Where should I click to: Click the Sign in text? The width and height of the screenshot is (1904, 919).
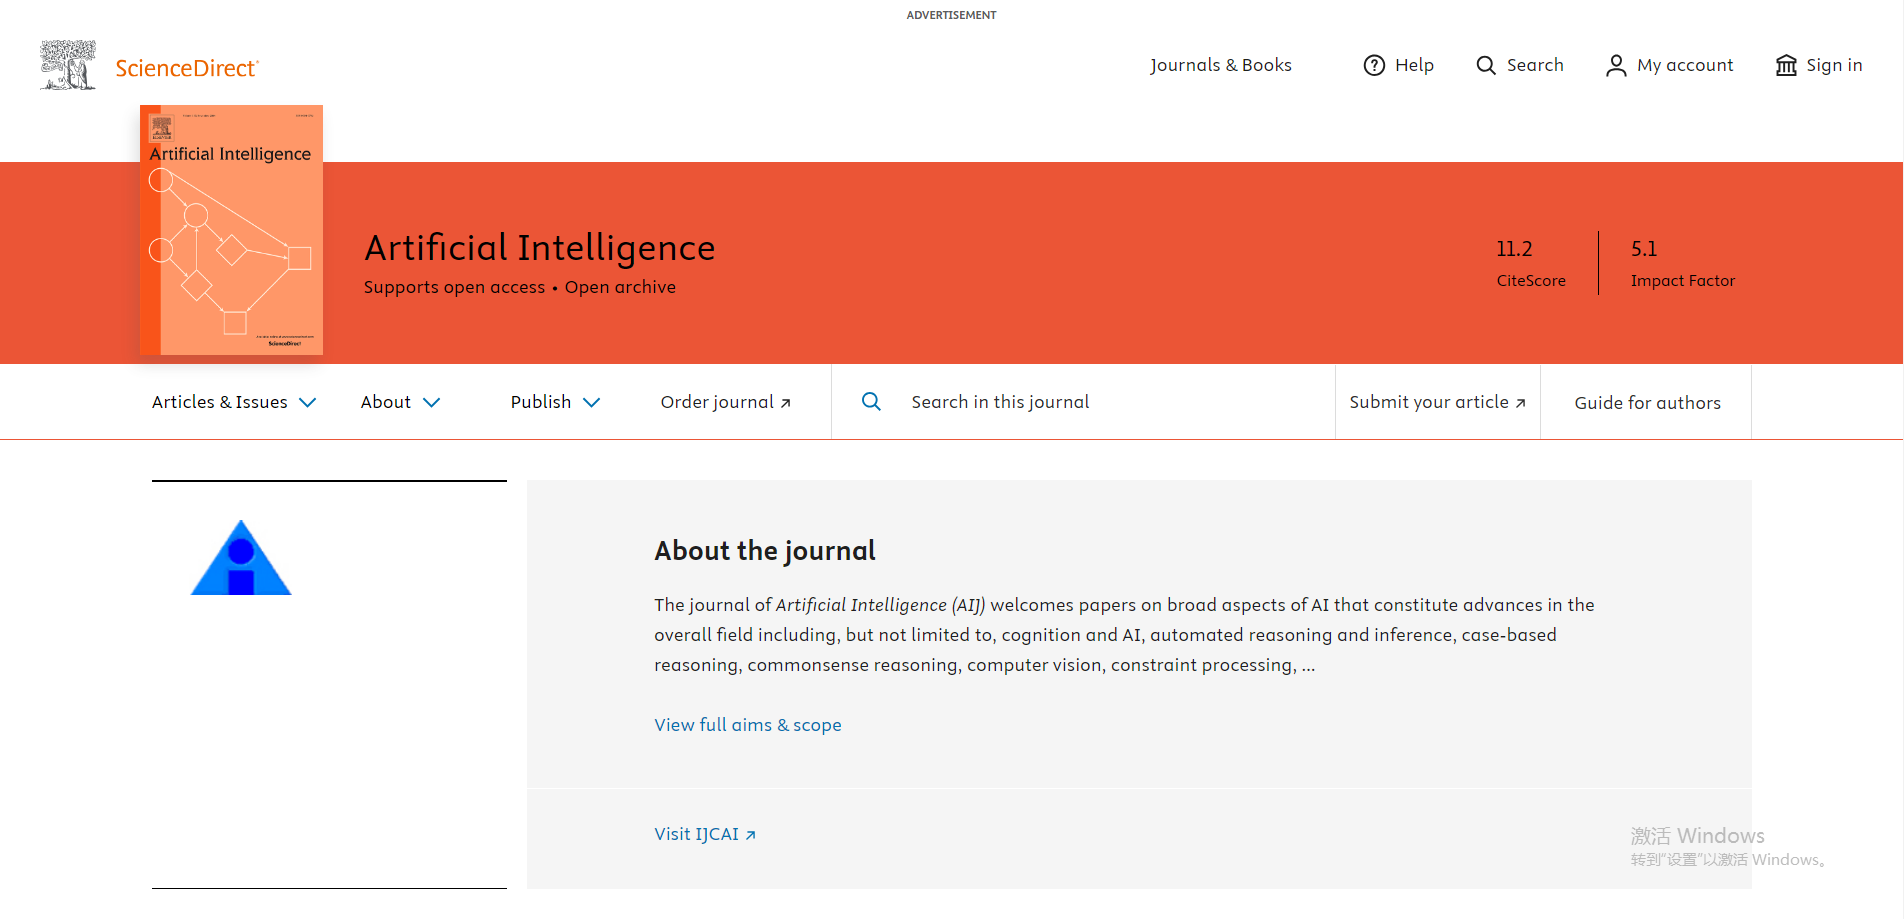pyautogui.click(x=1834, y=65)
